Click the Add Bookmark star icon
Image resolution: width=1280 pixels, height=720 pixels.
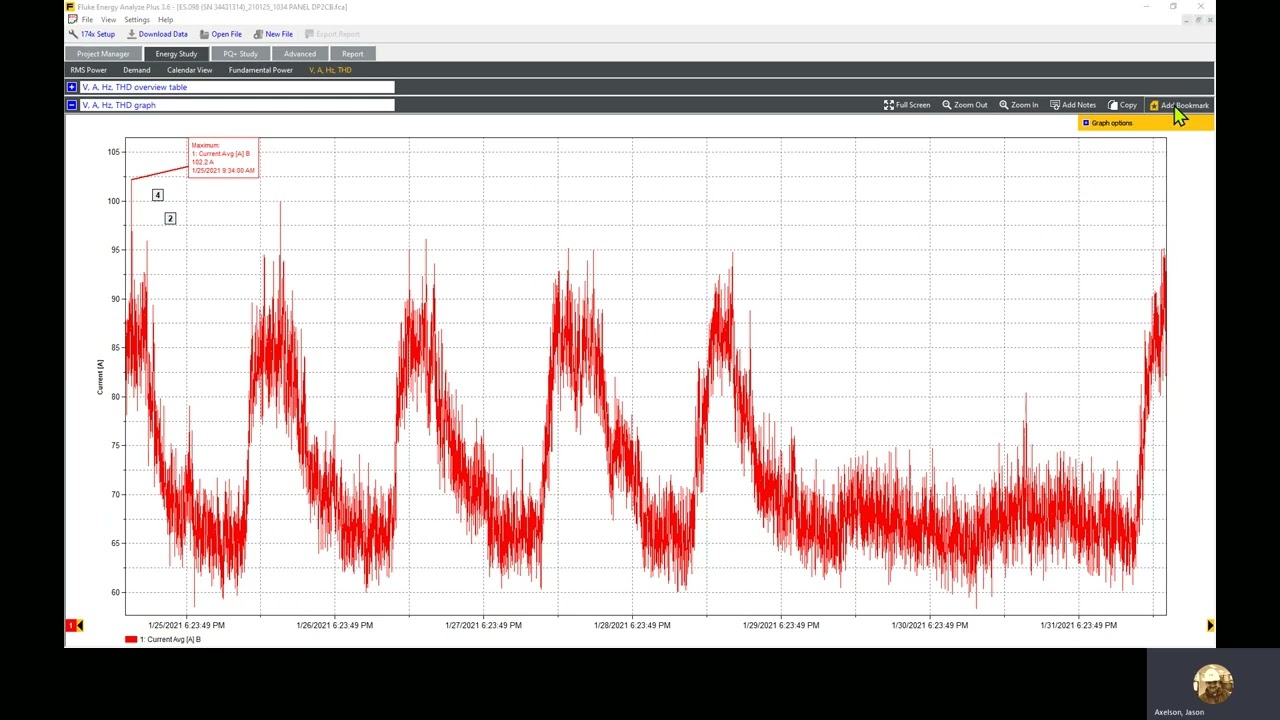[x=1154, y=105]
